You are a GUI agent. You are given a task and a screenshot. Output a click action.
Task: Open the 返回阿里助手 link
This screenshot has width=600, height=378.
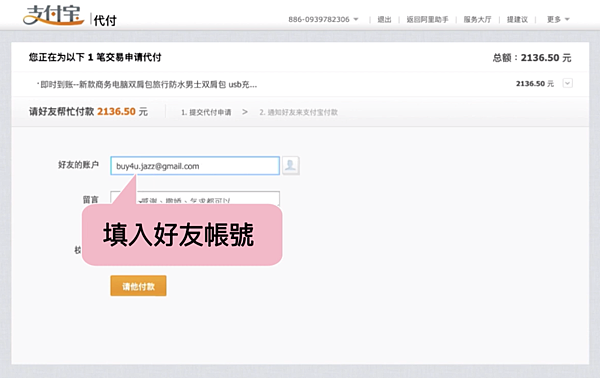click(x=427, y=19)
